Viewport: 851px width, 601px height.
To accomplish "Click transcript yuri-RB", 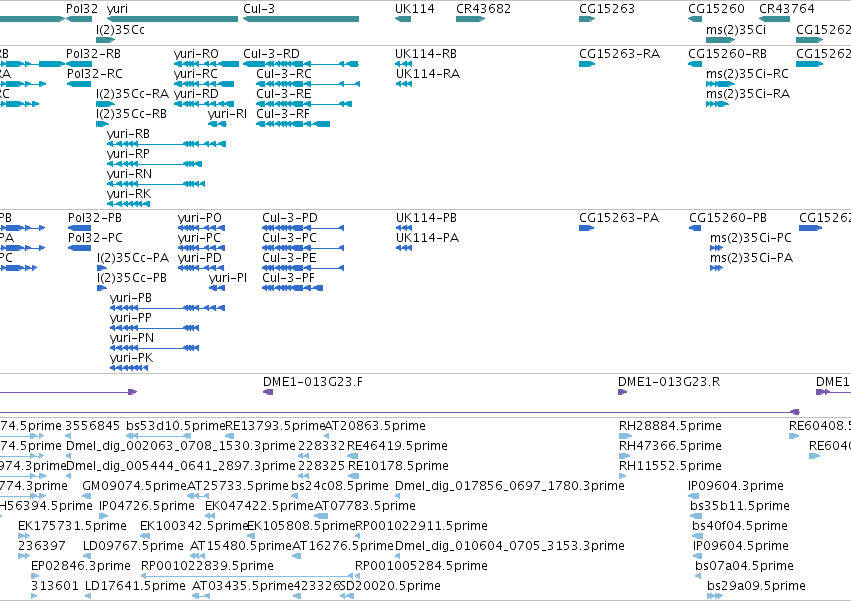I will click(x=128, y=134).
